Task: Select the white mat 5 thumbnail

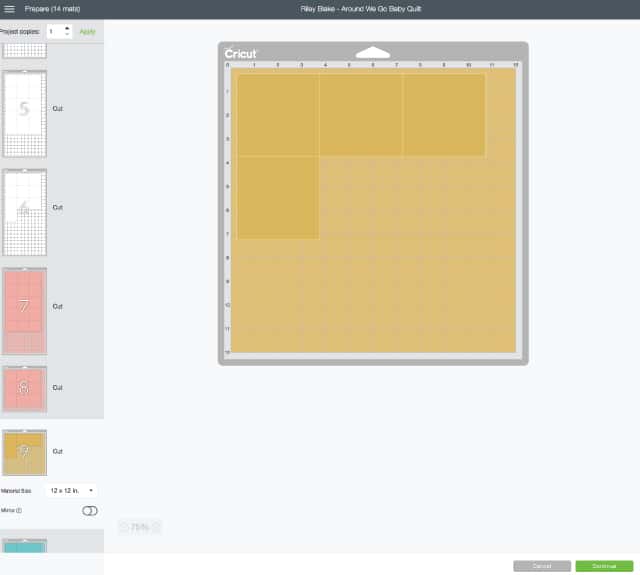Action: tap(24, 113)
